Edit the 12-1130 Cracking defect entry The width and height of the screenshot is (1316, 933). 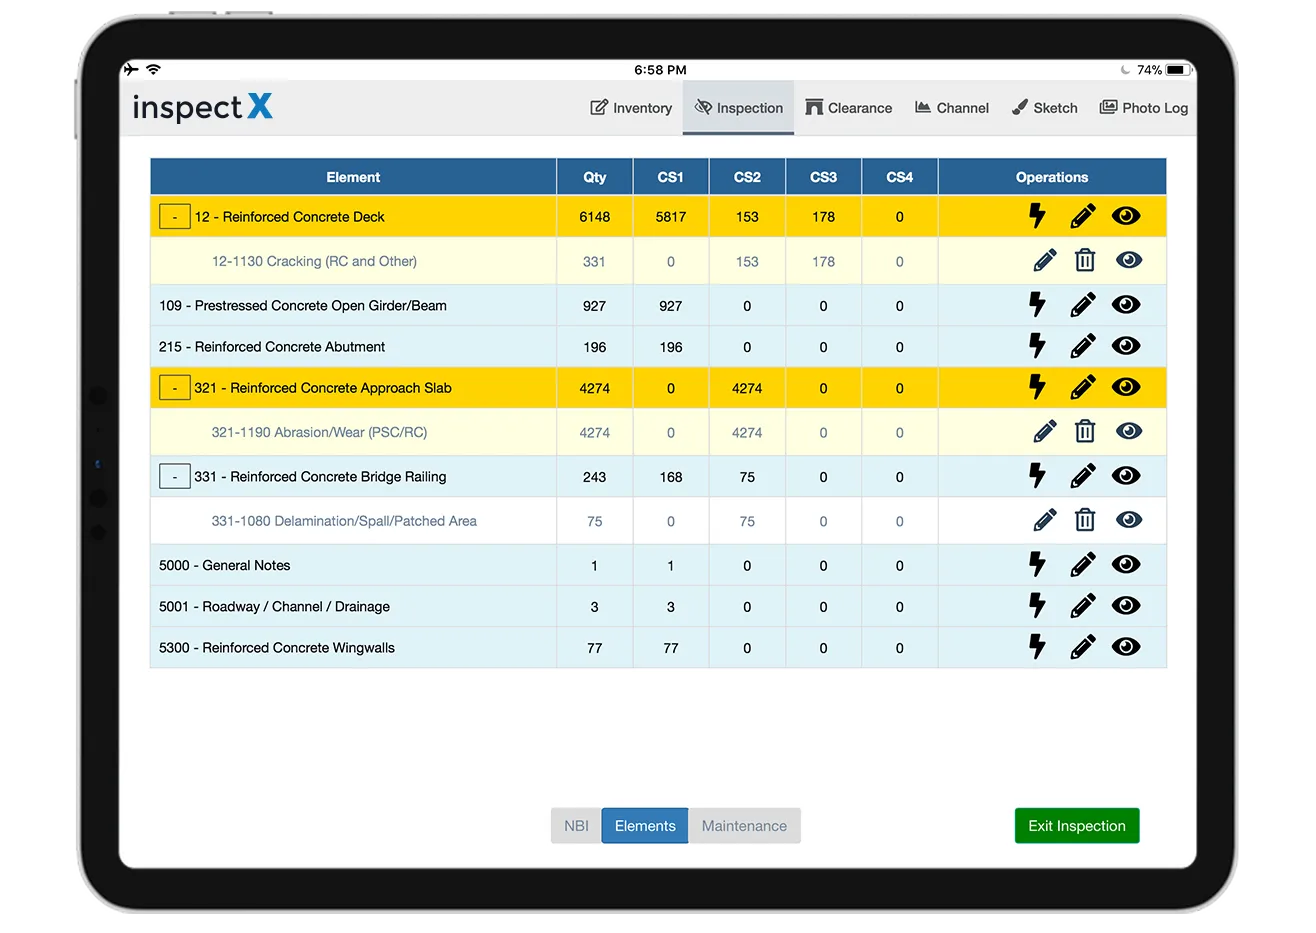coord(1043,260)
